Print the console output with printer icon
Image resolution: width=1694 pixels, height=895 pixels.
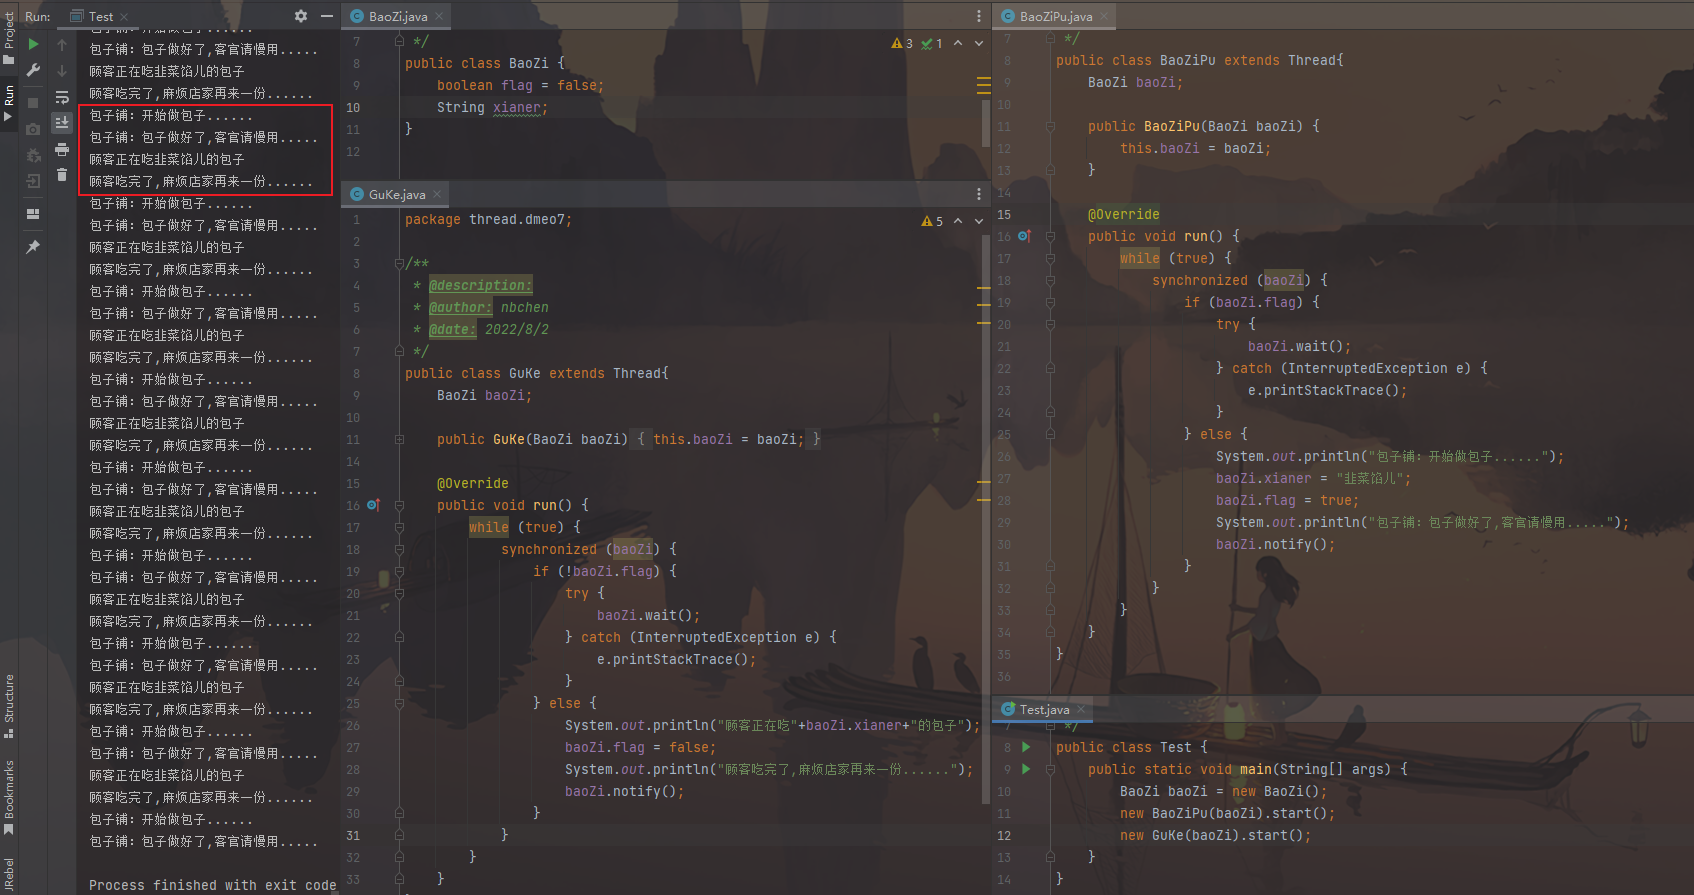[x=62, y=149]
